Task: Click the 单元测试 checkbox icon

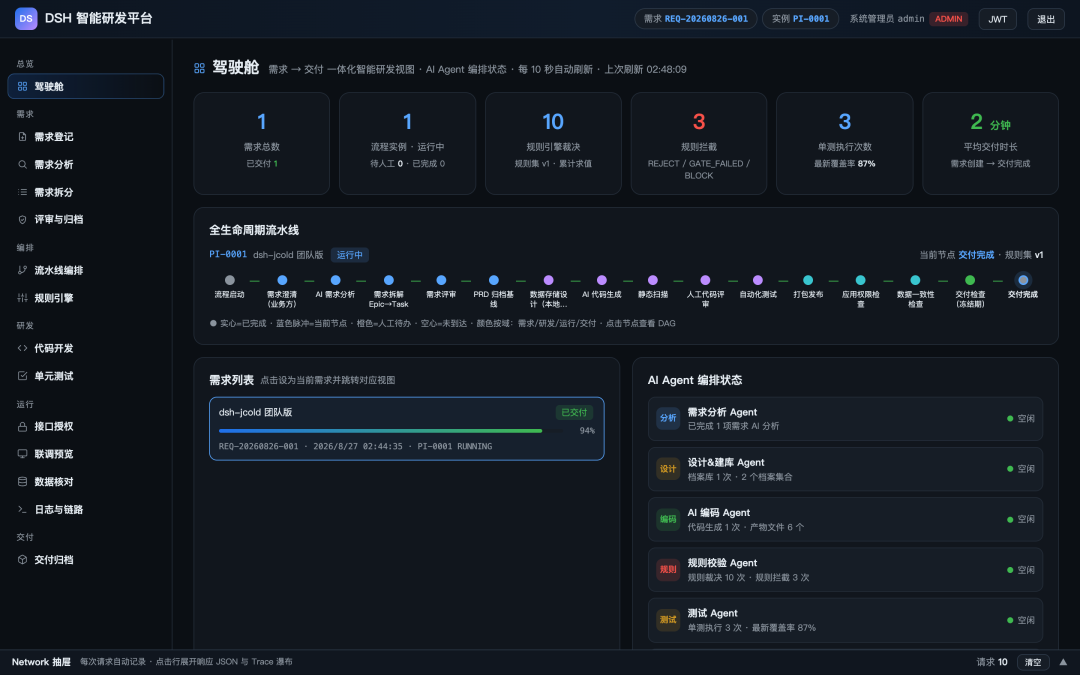Action: pos(22,376)
